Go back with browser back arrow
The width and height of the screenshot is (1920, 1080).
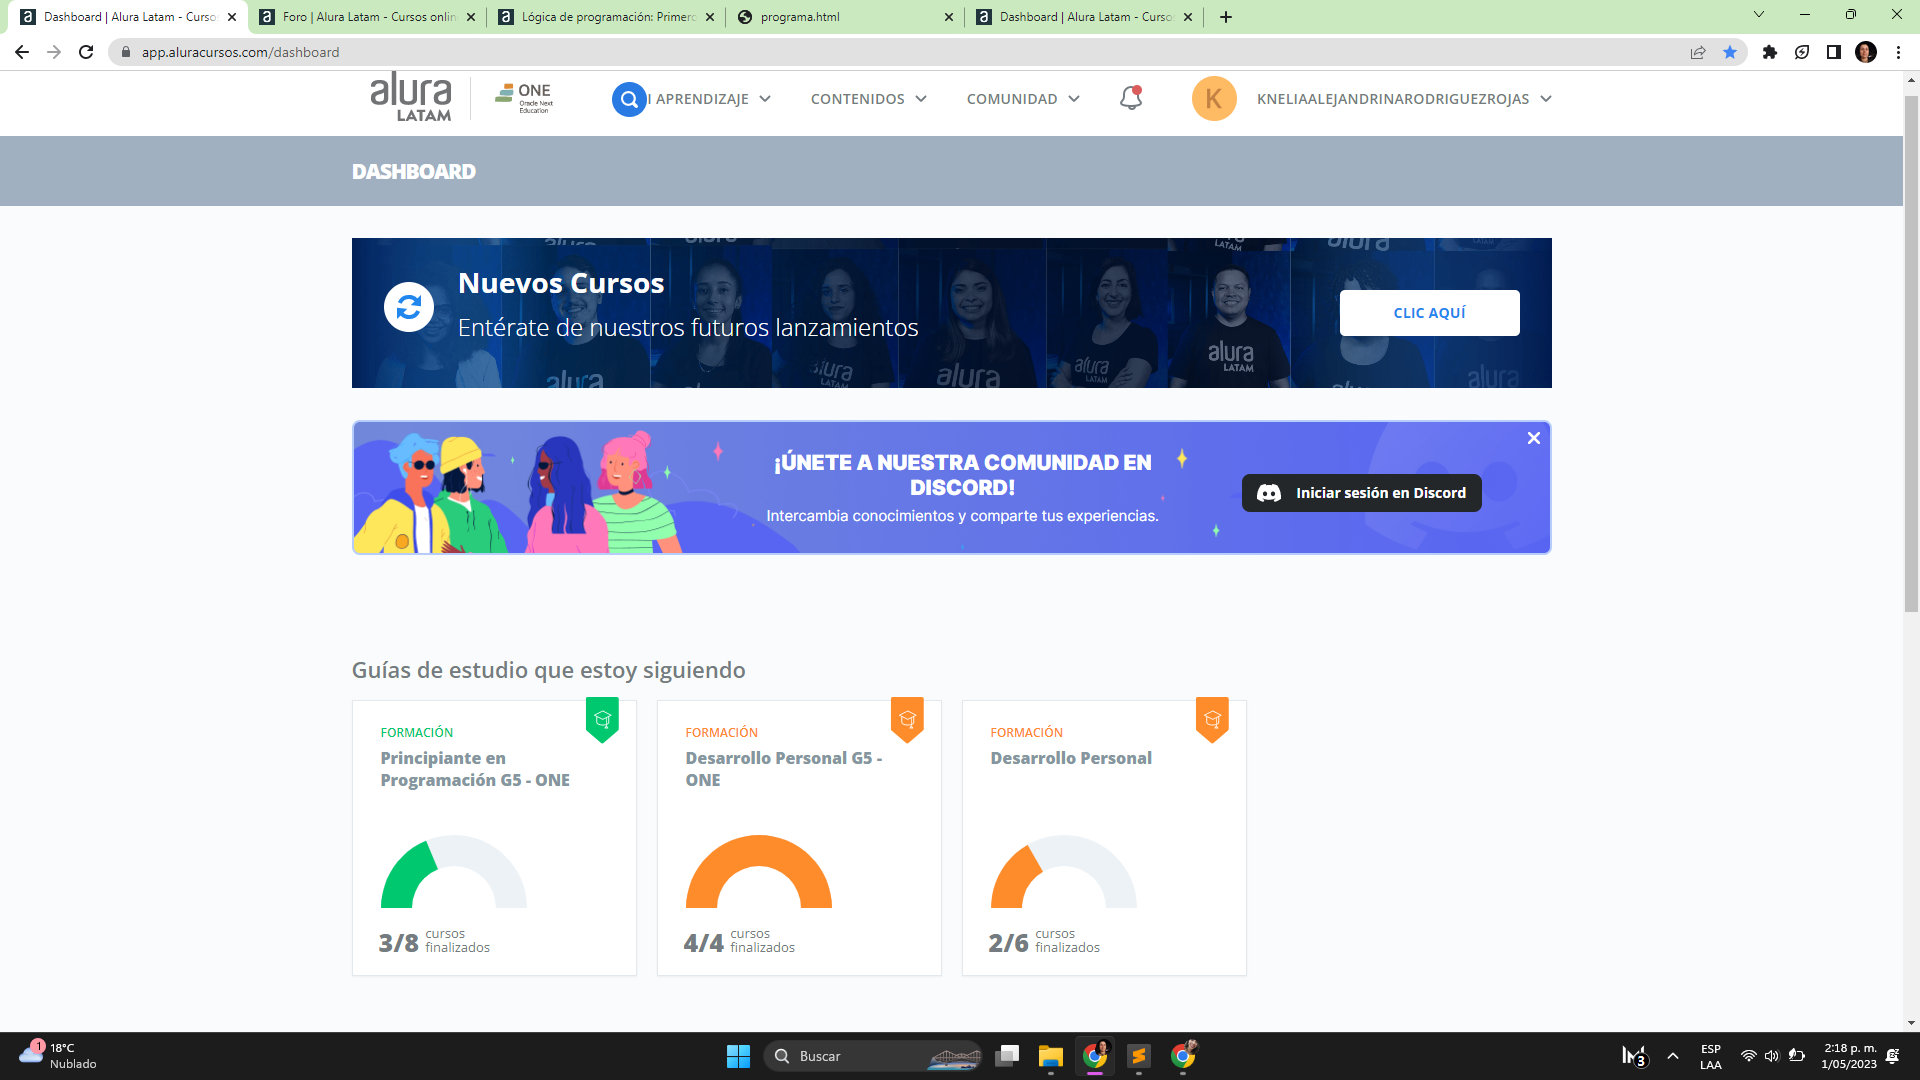[22, 52]
